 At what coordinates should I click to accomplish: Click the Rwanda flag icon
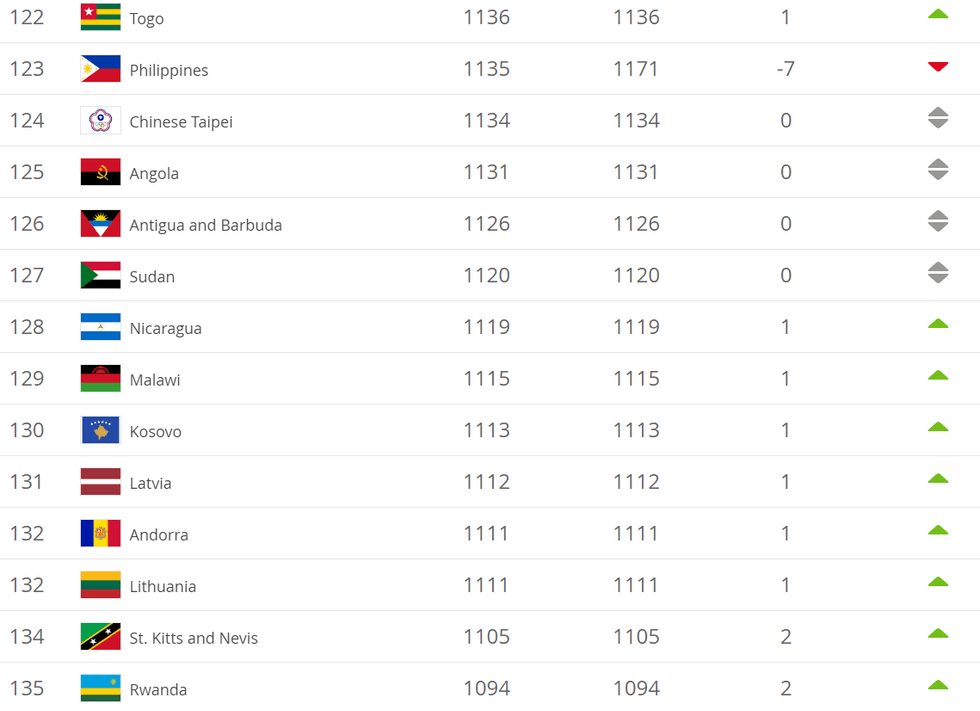pos(100,688)
